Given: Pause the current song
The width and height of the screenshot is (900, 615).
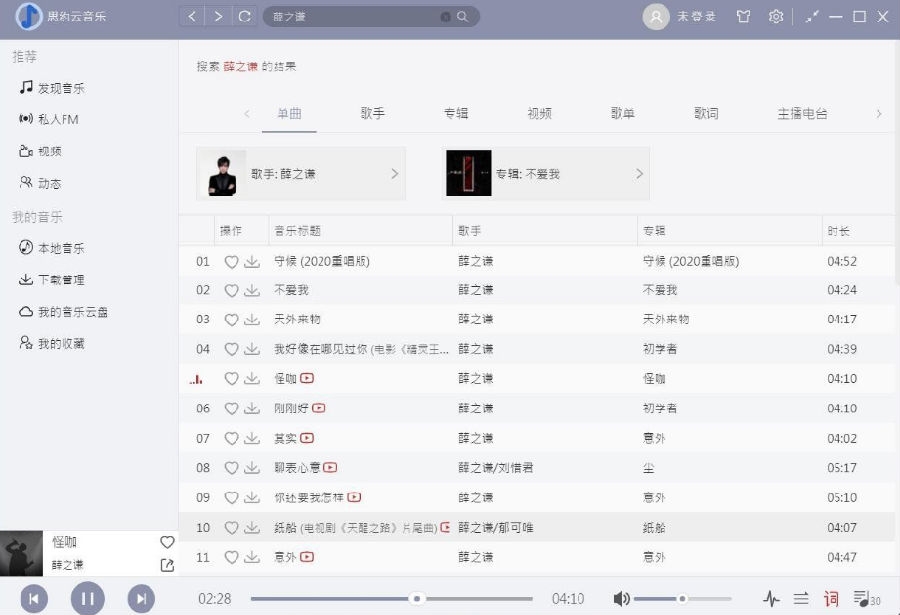Looking at the screenshot, I should pyautogui.click(x=87, y=598).
